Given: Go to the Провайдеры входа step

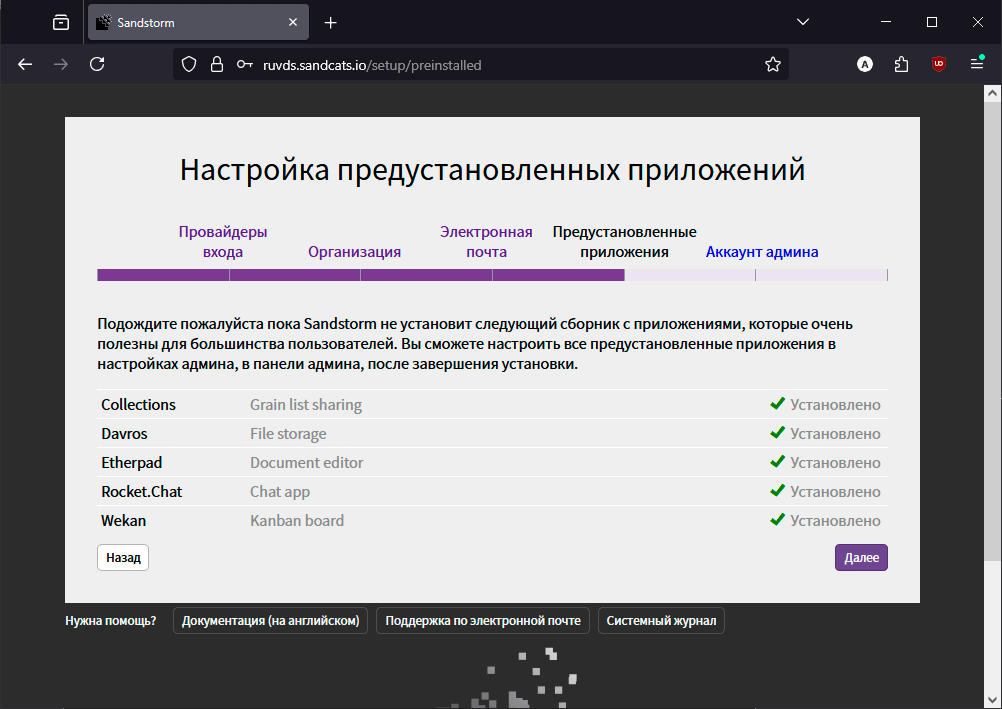Looking at the screenshot, I should coord(223,242).
